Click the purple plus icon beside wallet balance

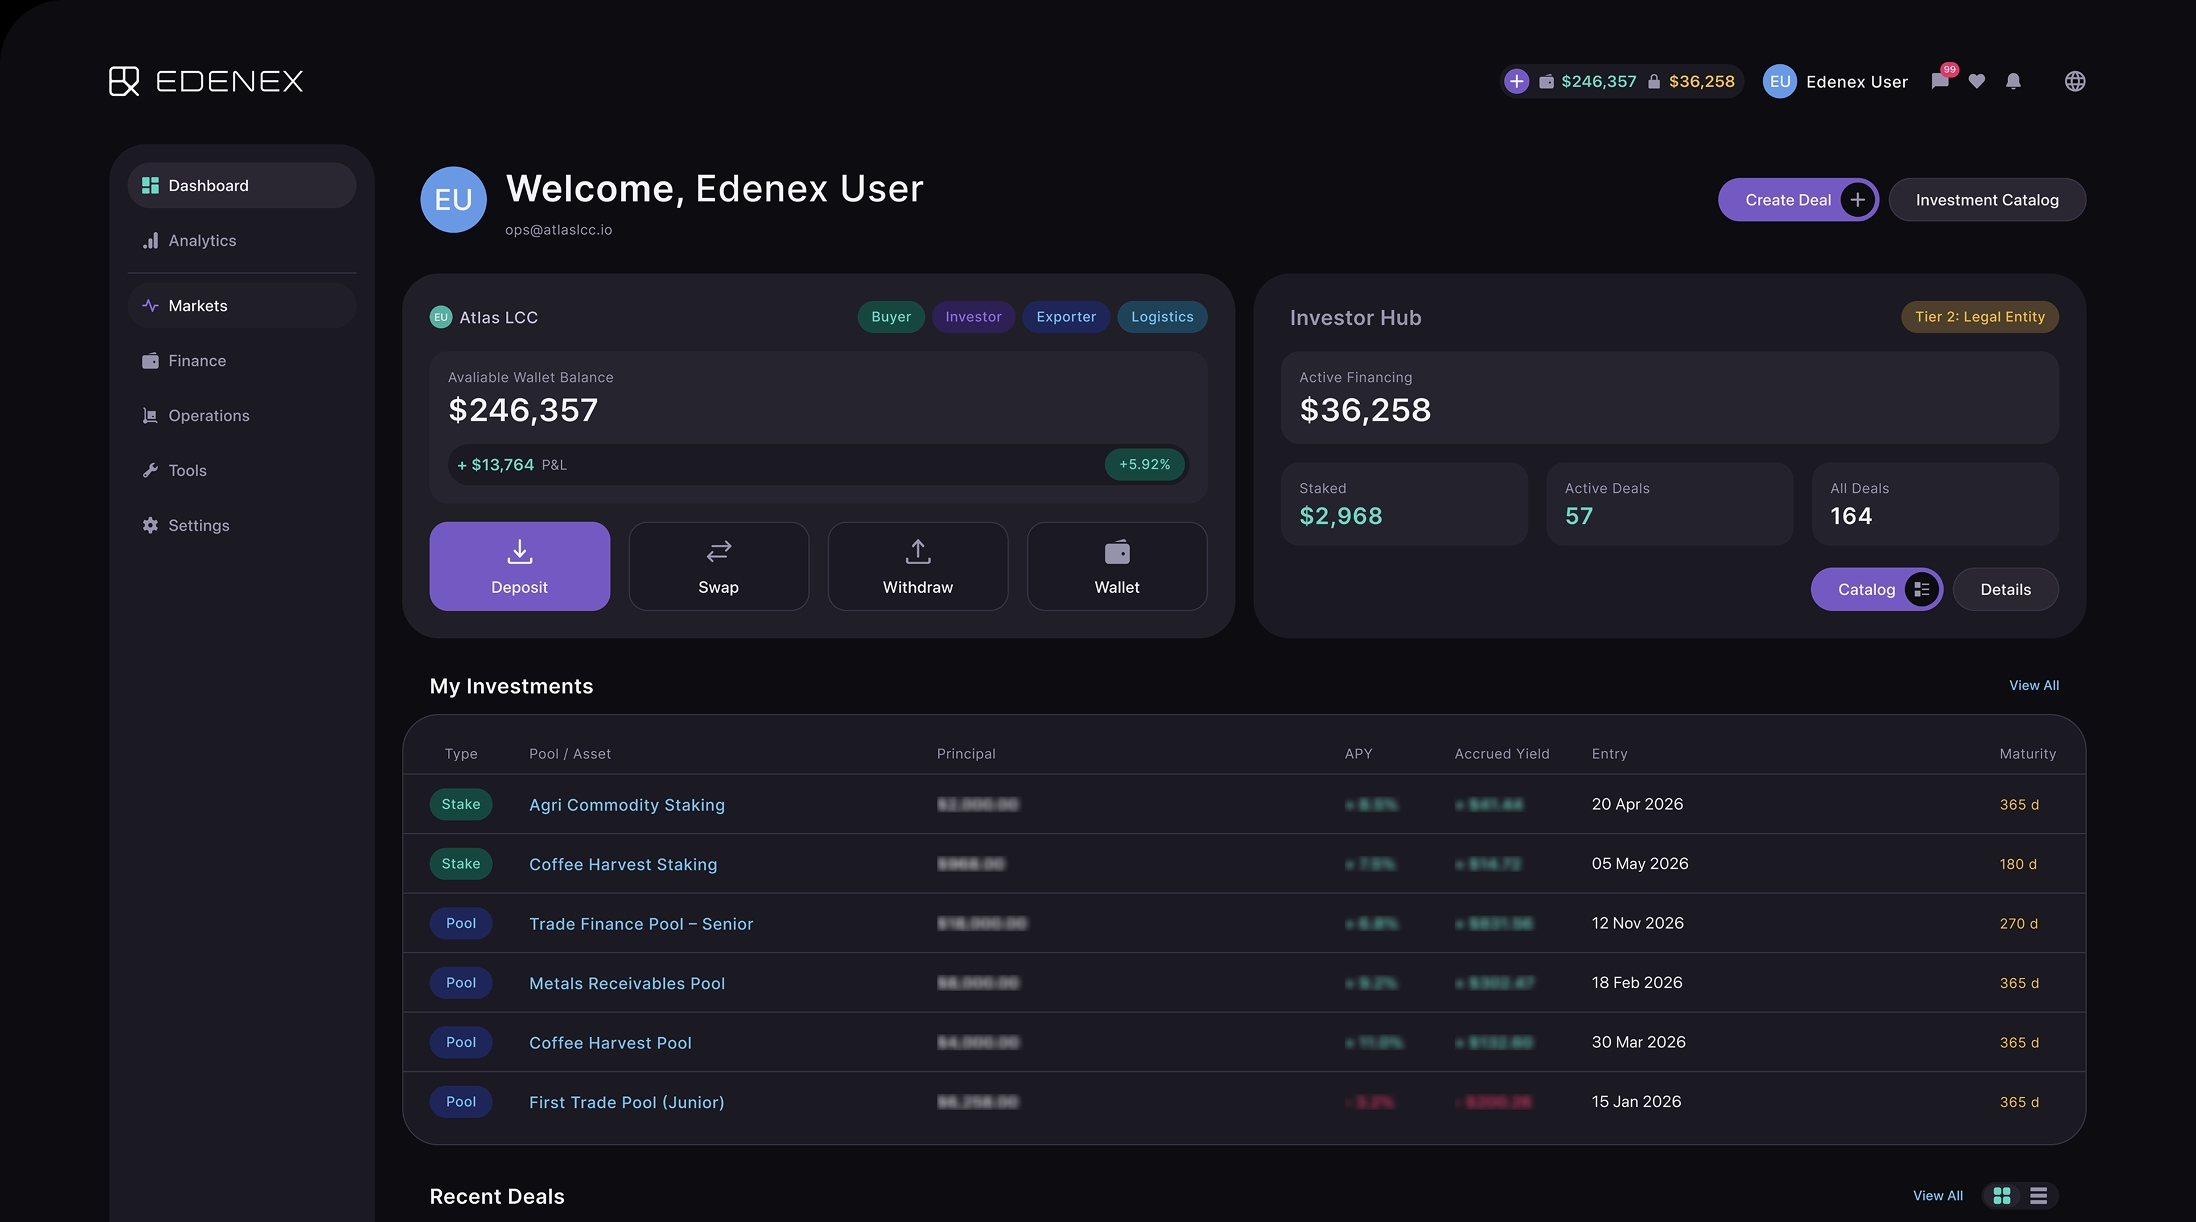1516,81
